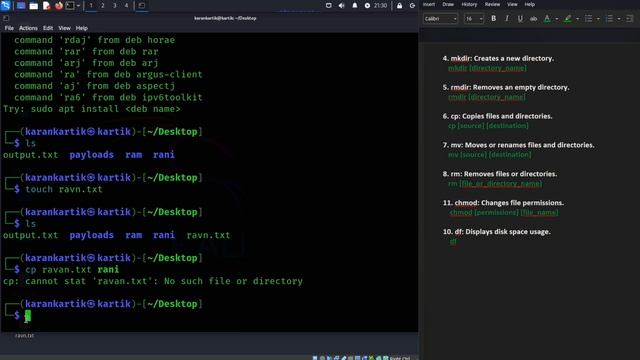
Task: Open the Kali applications menu icon
Action: (6, 5)
